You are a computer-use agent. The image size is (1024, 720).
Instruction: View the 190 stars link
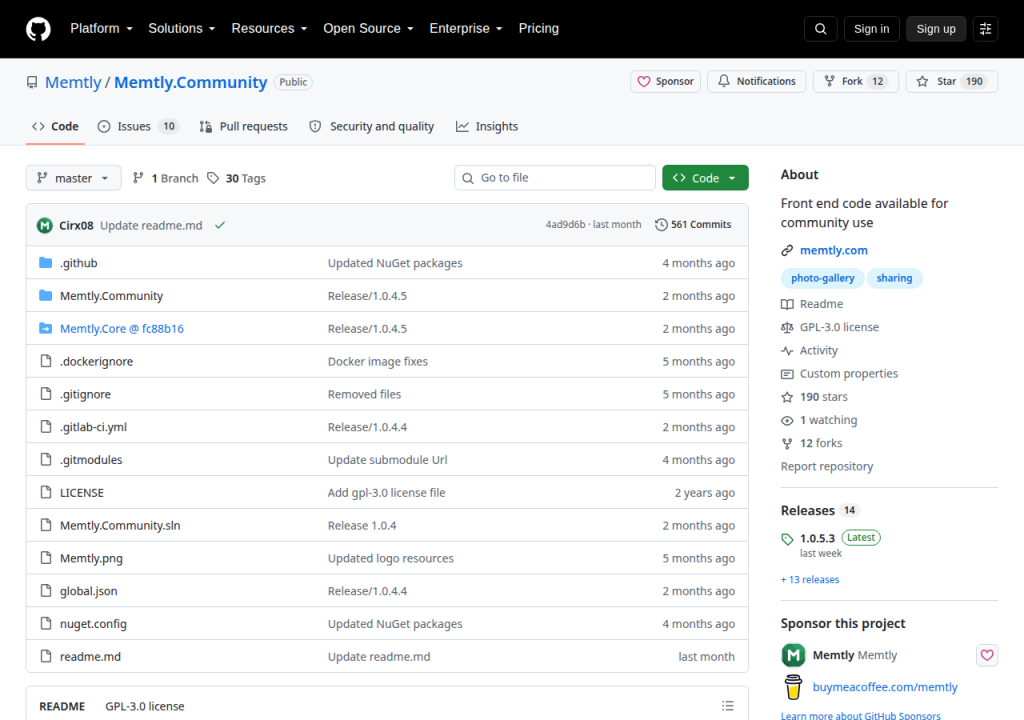pos(824,397)
